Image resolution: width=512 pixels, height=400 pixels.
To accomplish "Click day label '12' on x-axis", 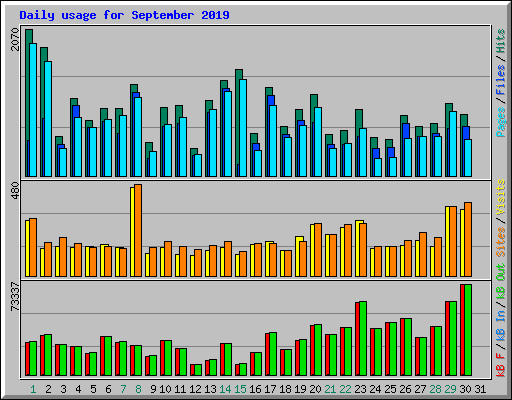I will click(195, 389).
